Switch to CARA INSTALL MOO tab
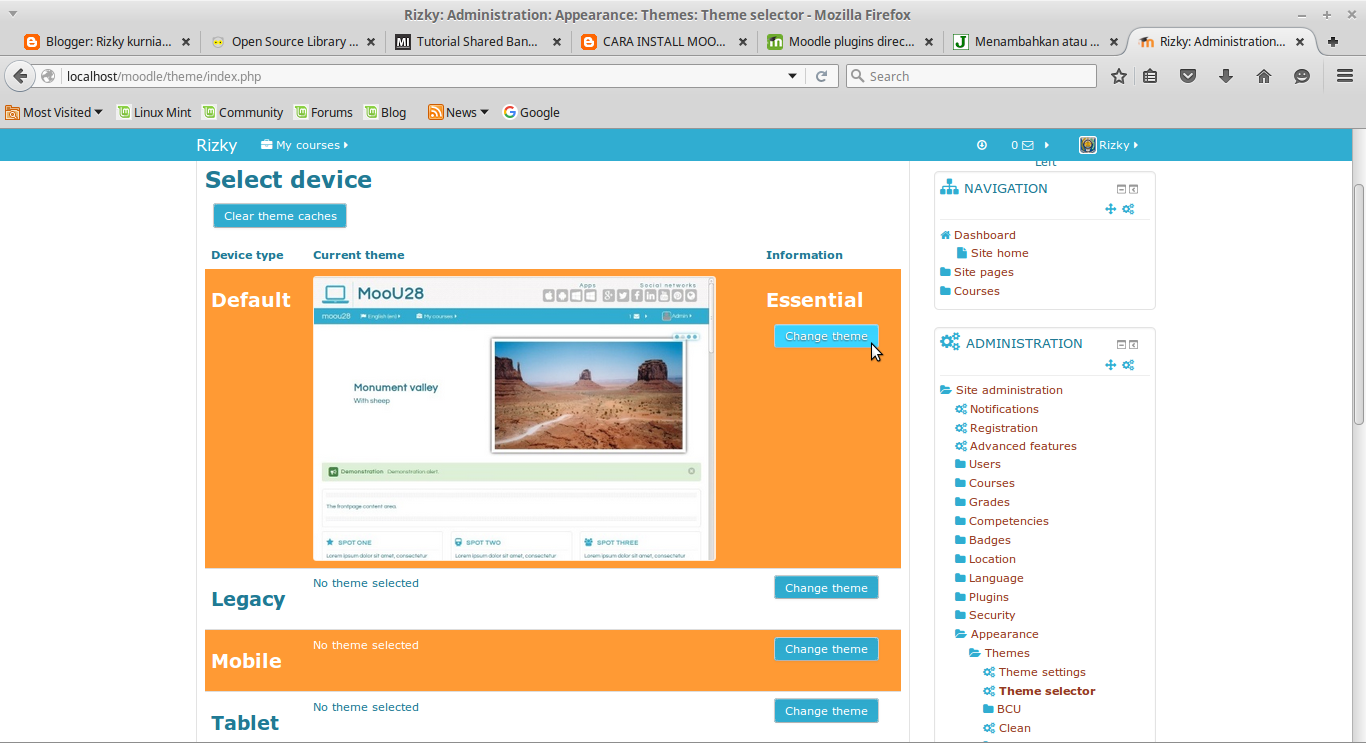Image resolution: width=1366 pixels, height=743 pixels. (x=664, y=42)
